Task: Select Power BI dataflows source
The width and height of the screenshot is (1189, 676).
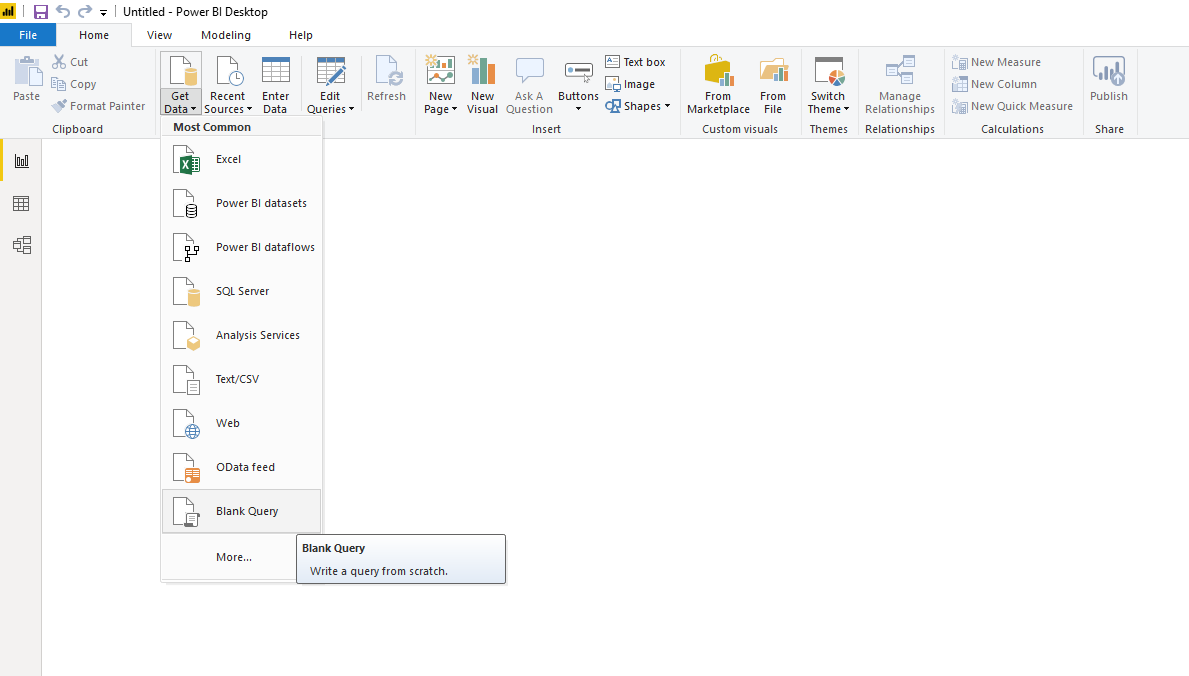Action: tap(241, 247)
